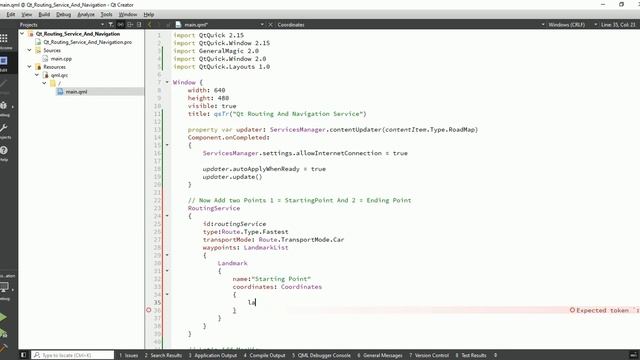Image resolution: width=640 pixels, height=360 pixels.
Task: Open the Application Output pane
Action: pyautogui.click(x=213, y=356)
